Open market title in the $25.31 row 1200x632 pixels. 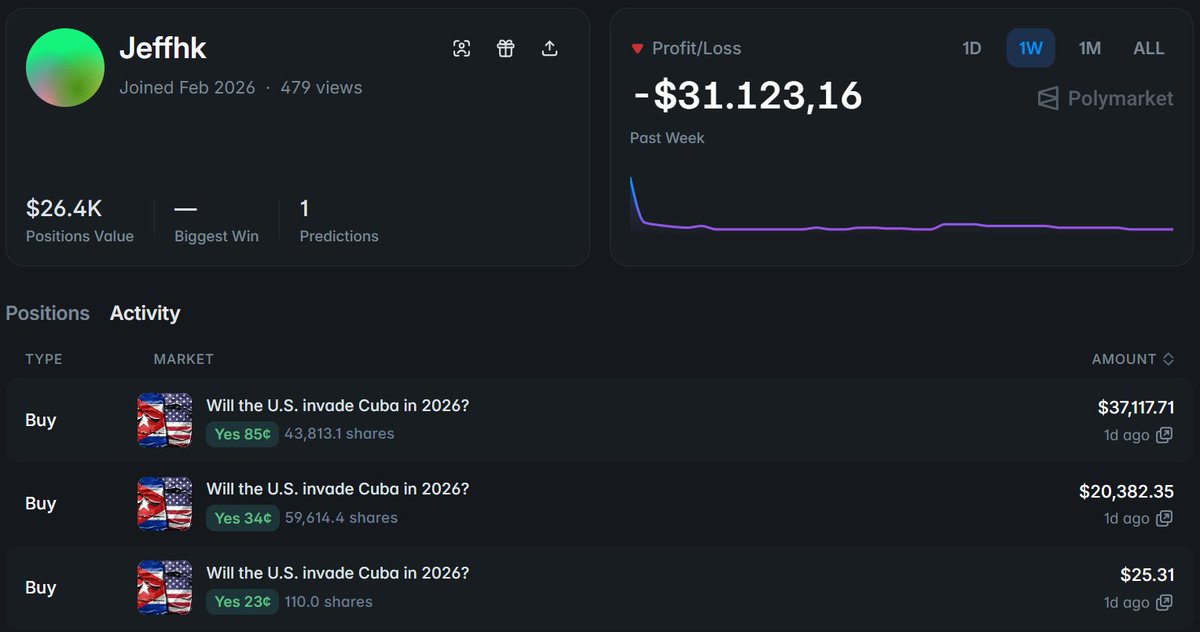tap(338, 574)
